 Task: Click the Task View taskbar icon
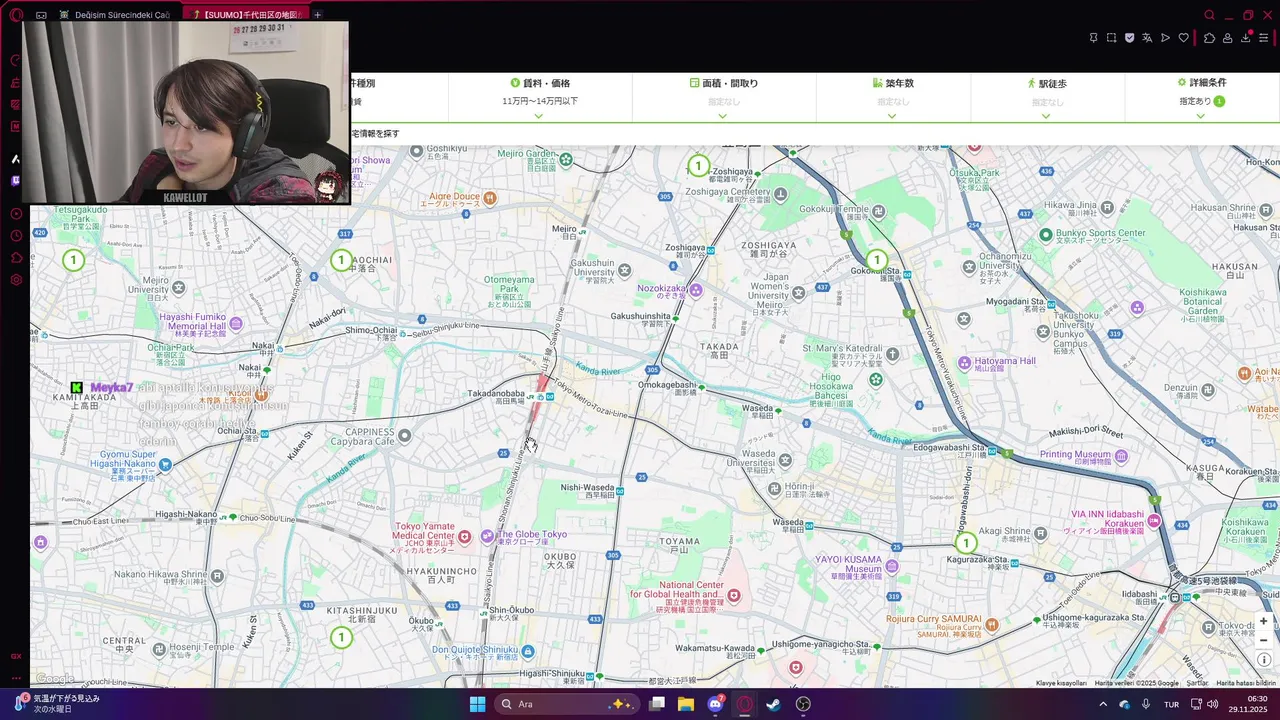pyautogui.click(x=657, y=704)
